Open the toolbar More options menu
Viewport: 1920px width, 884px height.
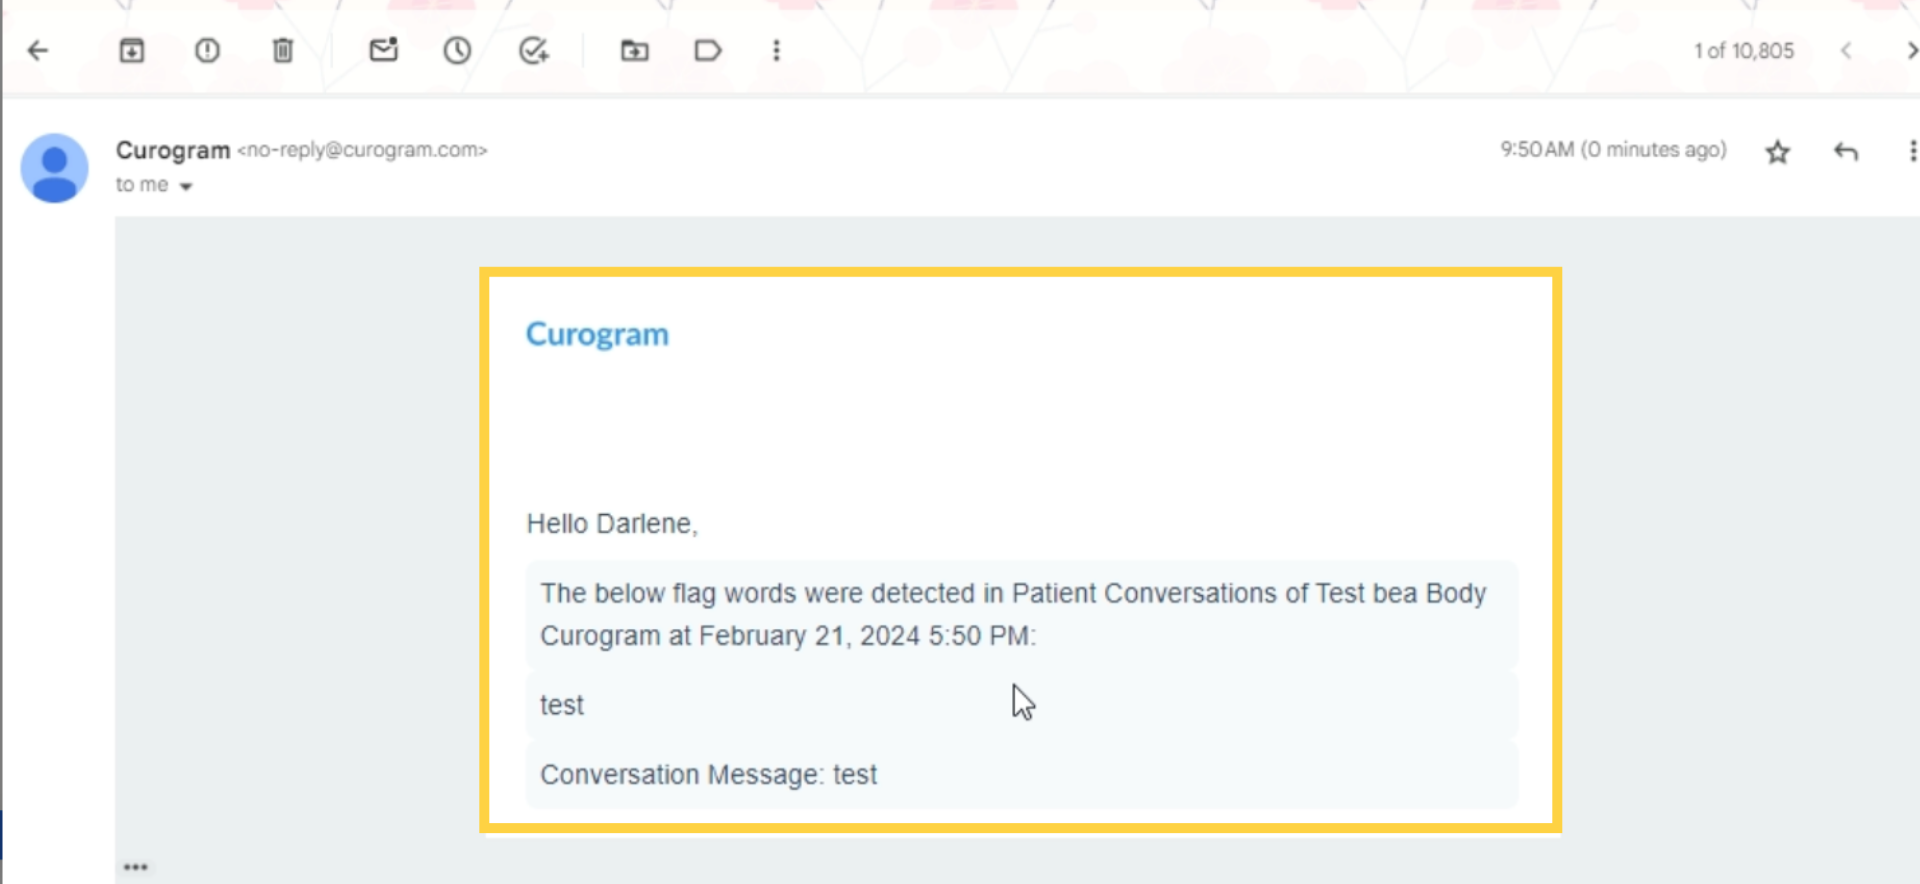click(x=776, y=51)
